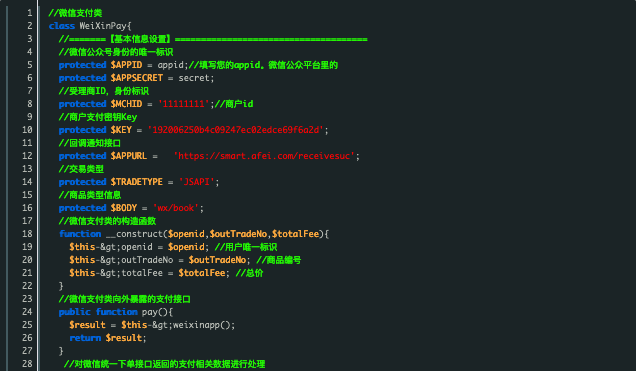This screenshot has height=371, width=636.
Task: Click line number 24 in the gutter
Action: pyautogui.click(x=27, y=311)
